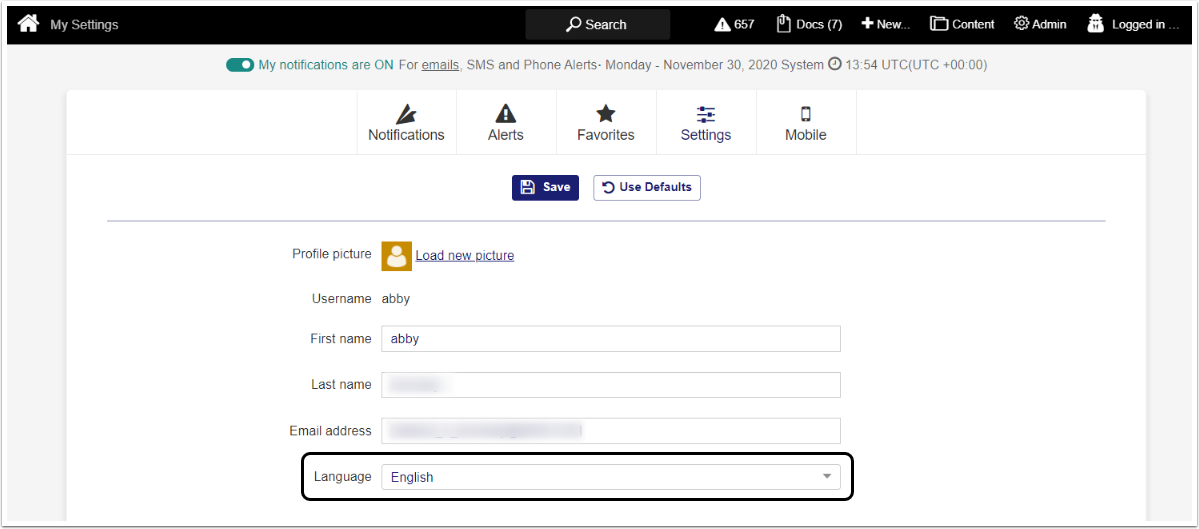Screen dimensions: 1199x529
Task: Open the Docs (7) menu
Action: pos(809,24)
